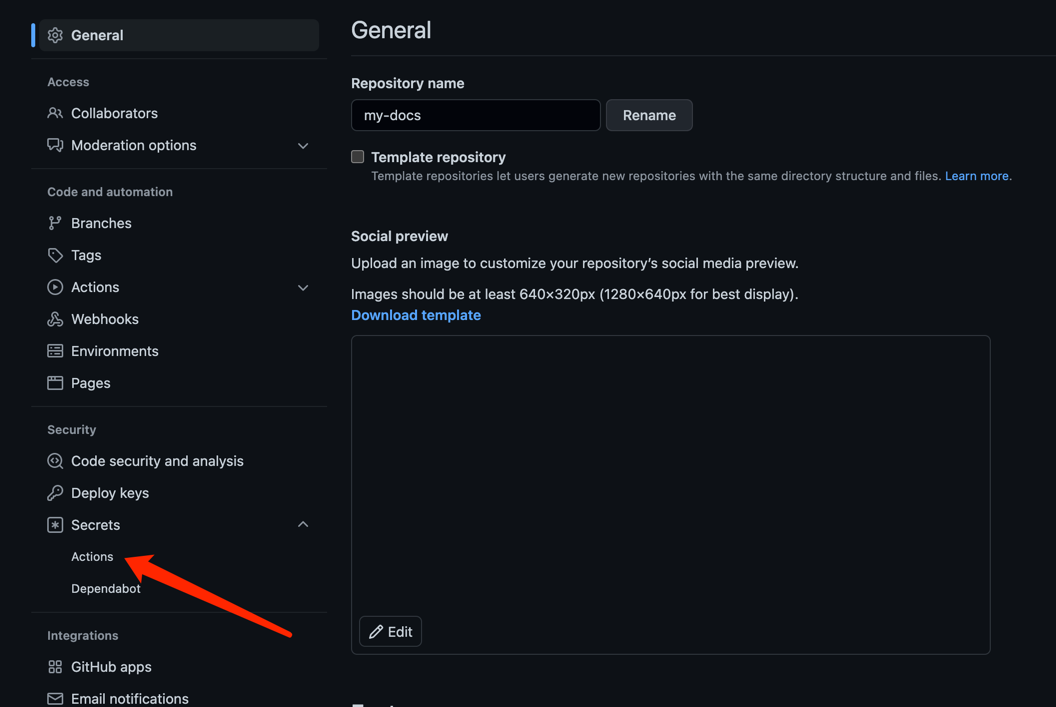Open Dependabot under Secrets
Viewport: 1056px width, 707px height.
pyautogui.click(x=106, y=588)
